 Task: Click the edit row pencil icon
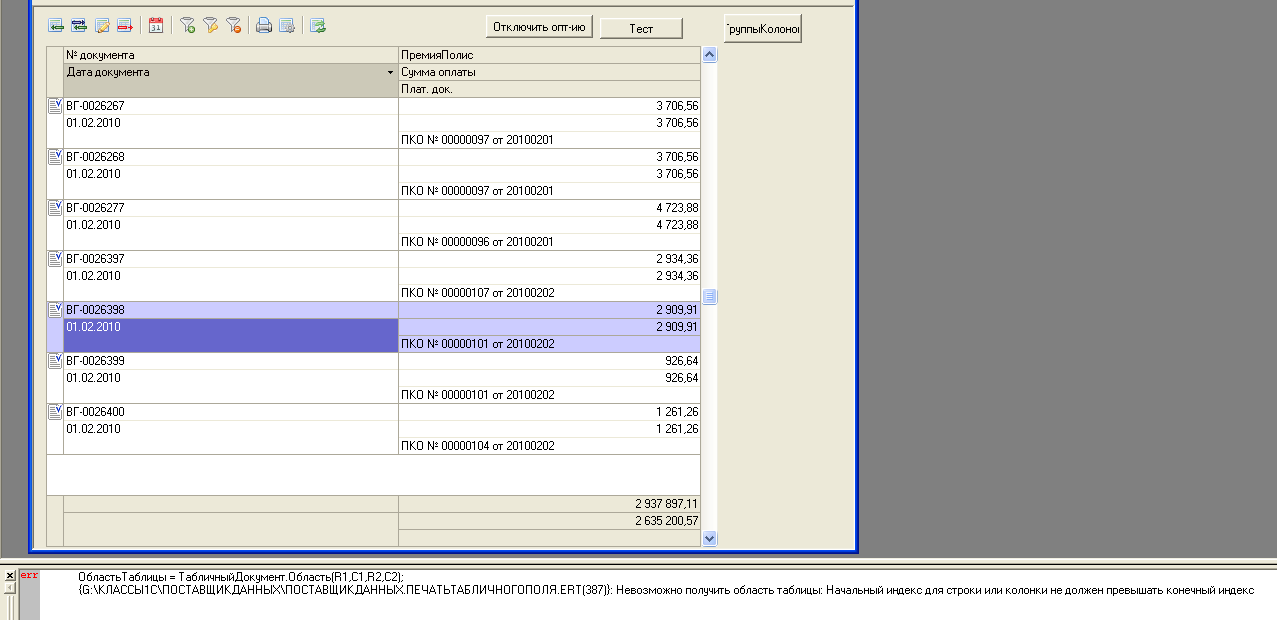click(x=102, y=26)
